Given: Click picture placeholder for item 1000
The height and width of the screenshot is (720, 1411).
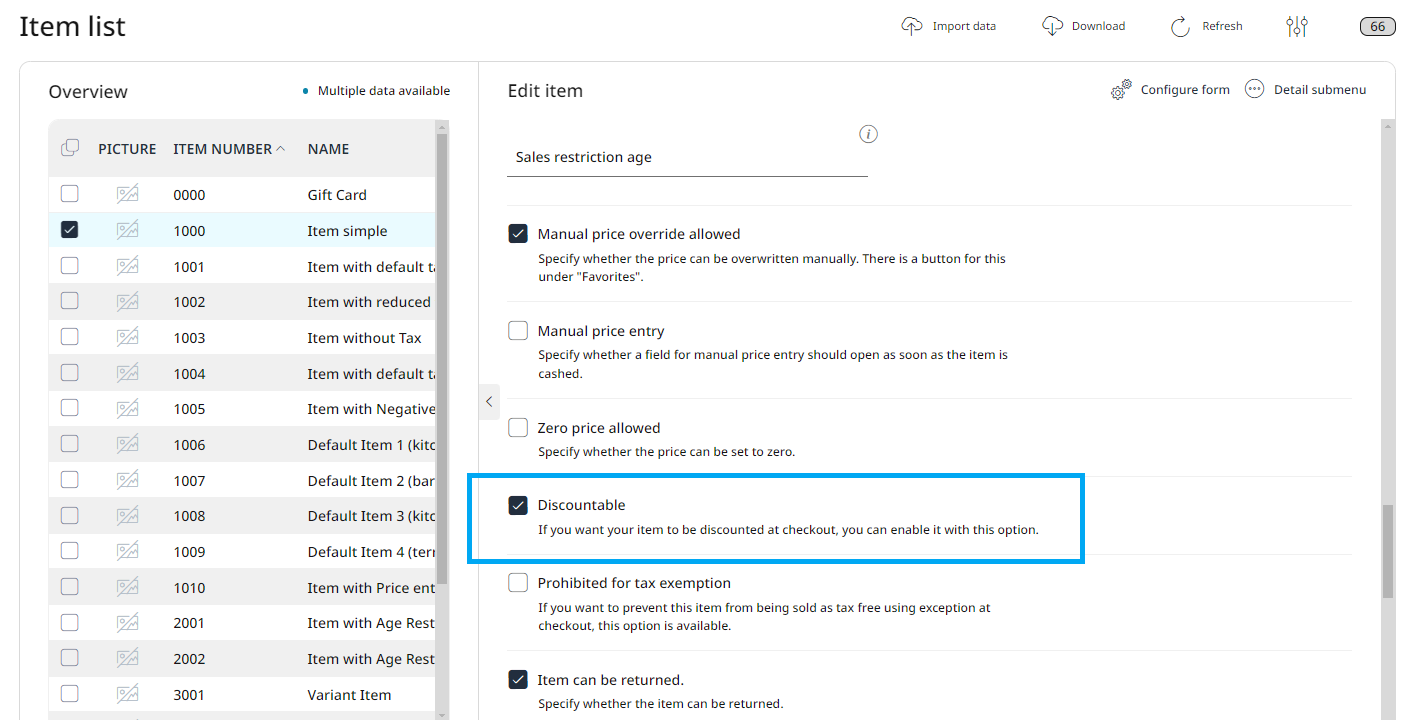Looking at the screenshot, I should [127, 230].
